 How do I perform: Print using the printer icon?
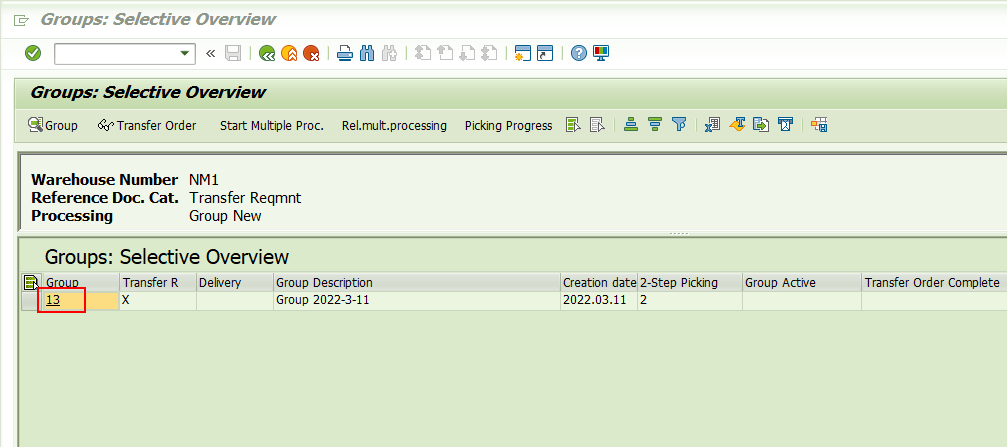[x=345, y=53]
